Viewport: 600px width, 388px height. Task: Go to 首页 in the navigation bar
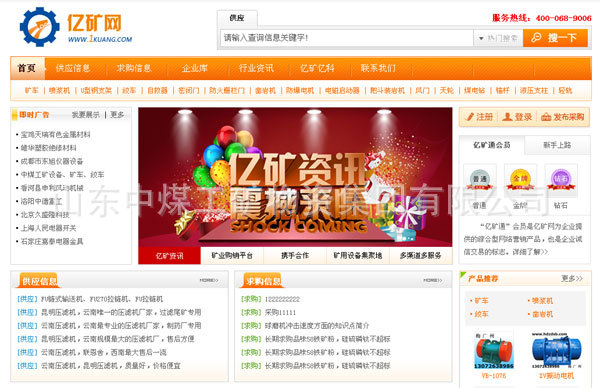[27, 68]
